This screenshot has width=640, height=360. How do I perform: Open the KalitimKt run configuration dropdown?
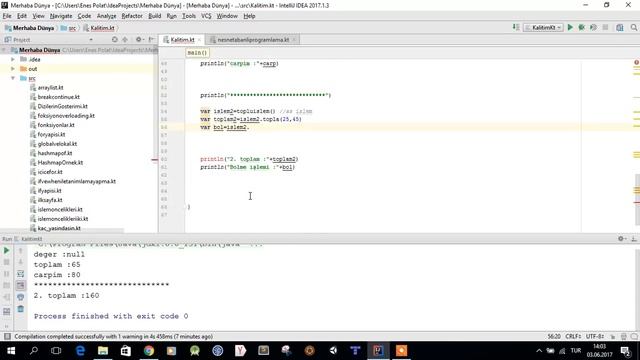(x=543, y=27)
